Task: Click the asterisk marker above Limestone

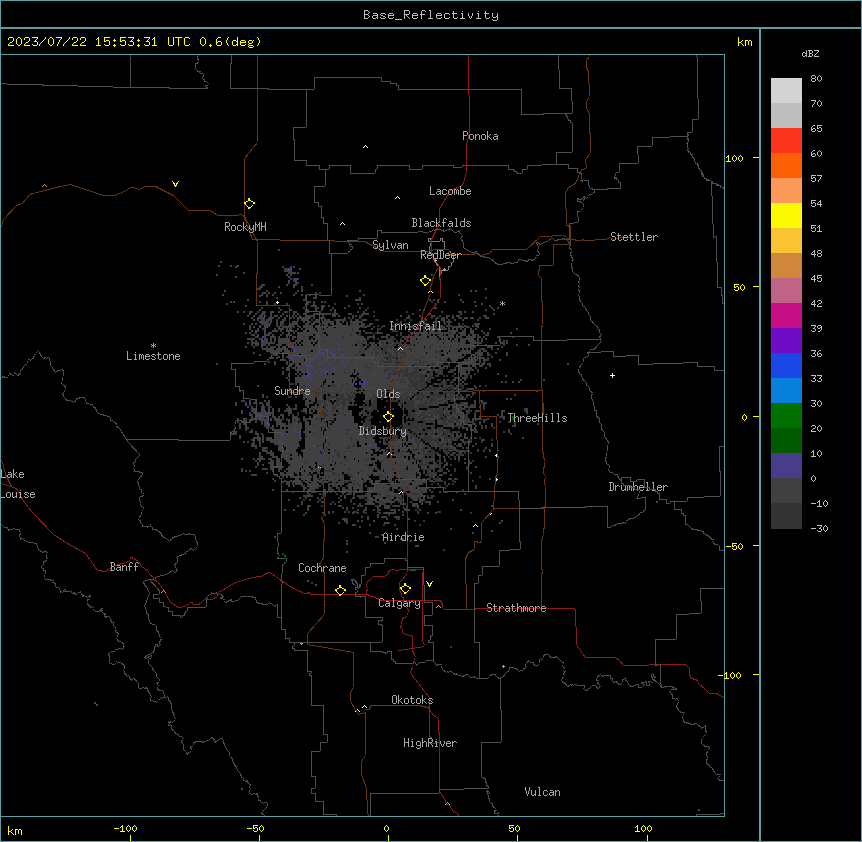Action: pyautogui.click(x=153, y=346)
